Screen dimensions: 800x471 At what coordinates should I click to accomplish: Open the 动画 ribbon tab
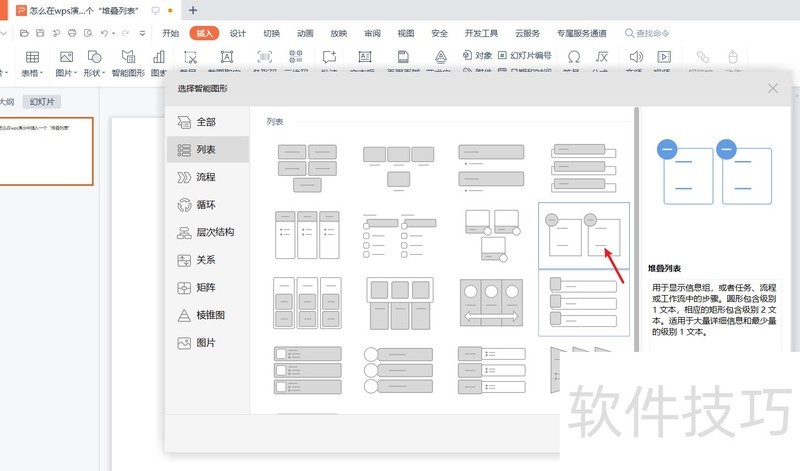[x=305, y=33]
